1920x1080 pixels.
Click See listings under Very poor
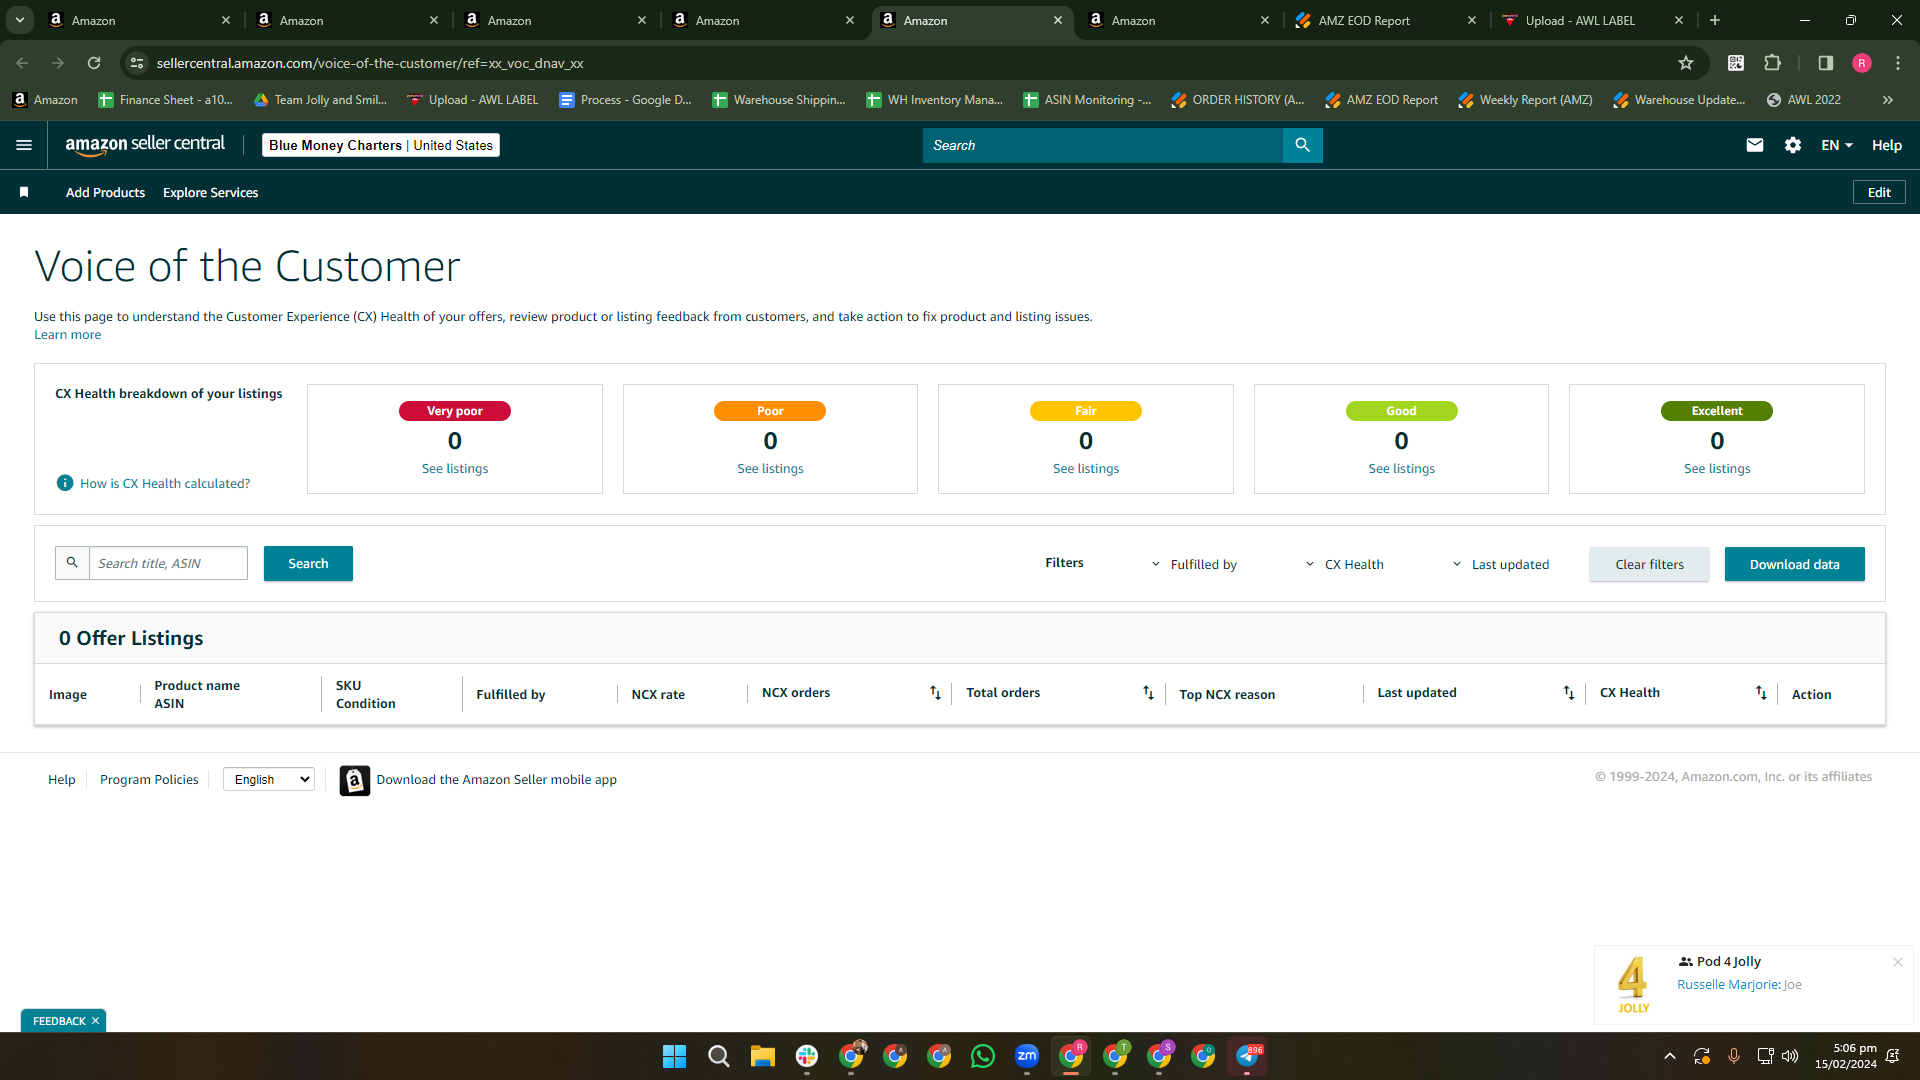pyautogui.click(x=455, y=469)
